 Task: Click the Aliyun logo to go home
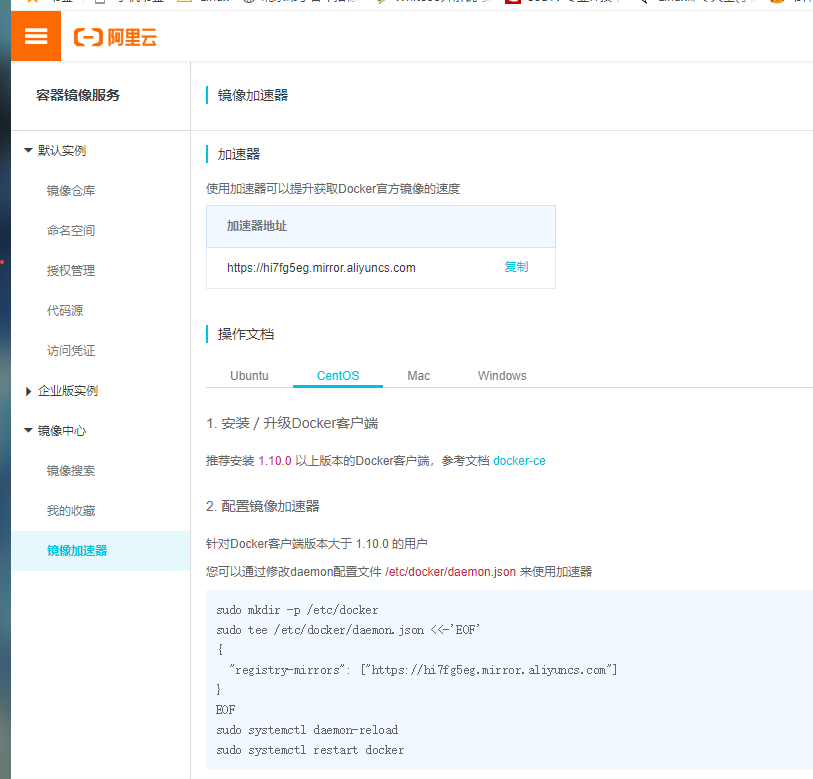pyautogui.click(x=114, y=36)
